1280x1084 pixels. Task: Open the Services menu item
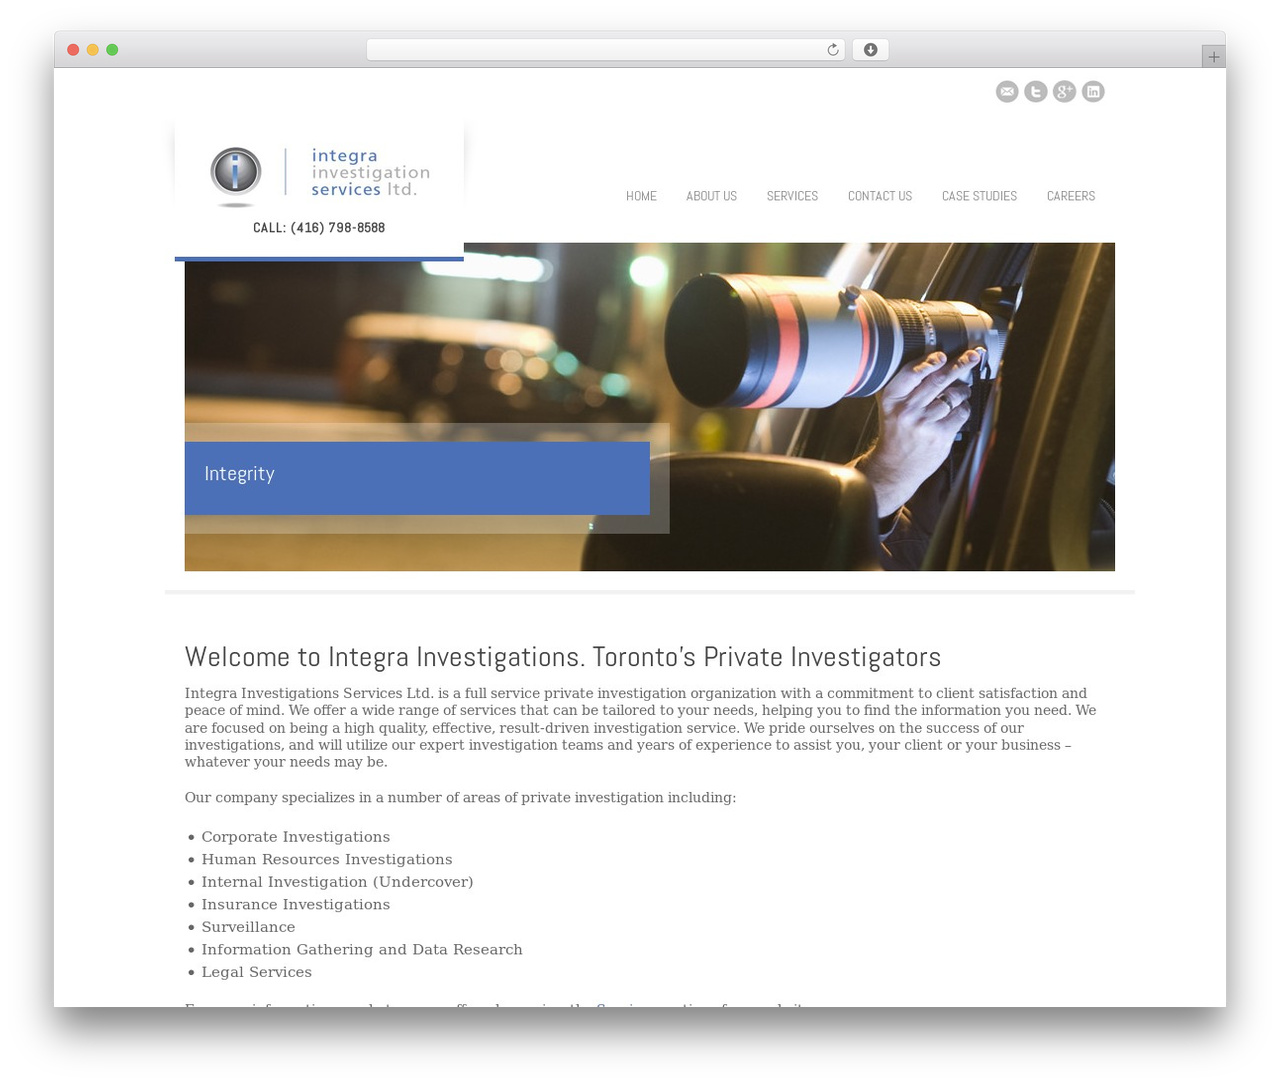click(792, 196)
